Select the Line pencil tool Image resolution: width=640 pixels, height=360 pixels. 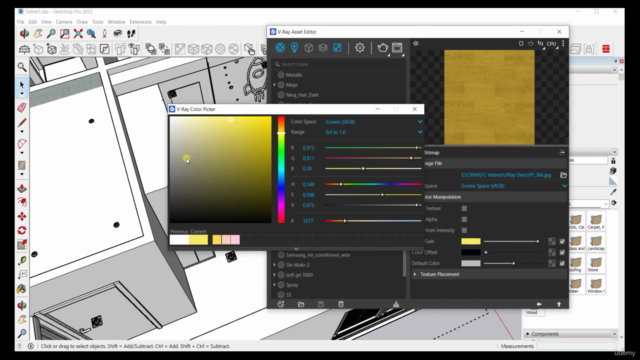[22, 122]
